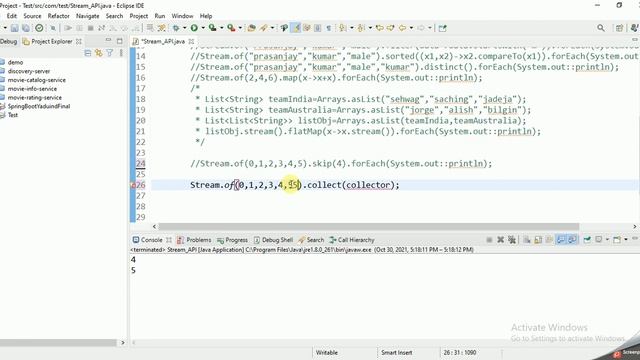Click the Last Edit Location arrow icon
Image resolution: width=640 pixels, height=360 pixels.
pyautogui.click(x=380, y=28)
